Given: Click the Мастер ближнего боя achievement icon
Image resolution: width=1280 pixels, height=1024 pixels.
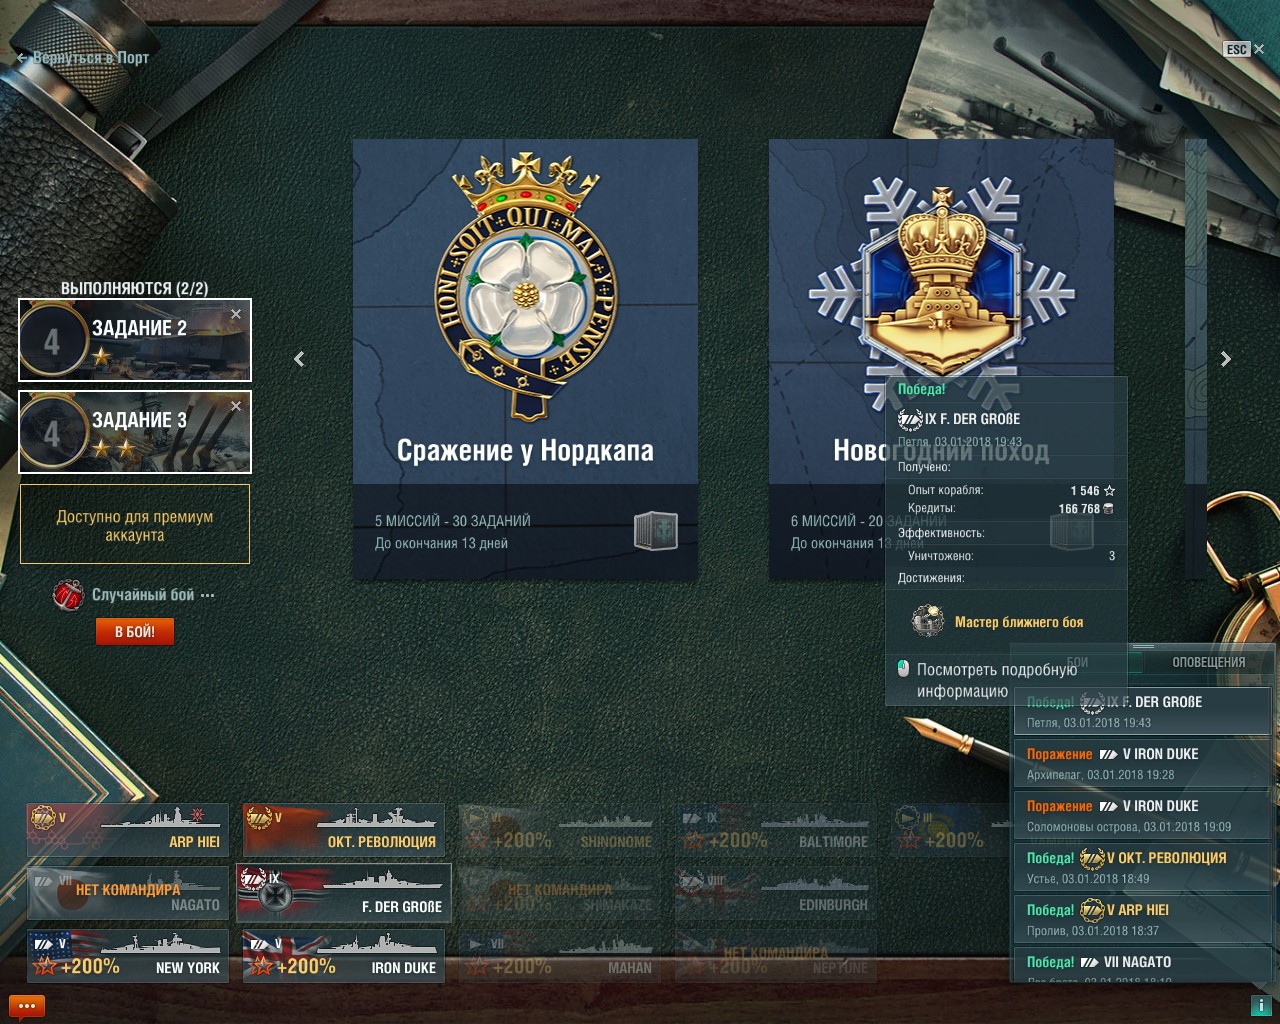Looking at the screenshot, I should coord(928,621).
